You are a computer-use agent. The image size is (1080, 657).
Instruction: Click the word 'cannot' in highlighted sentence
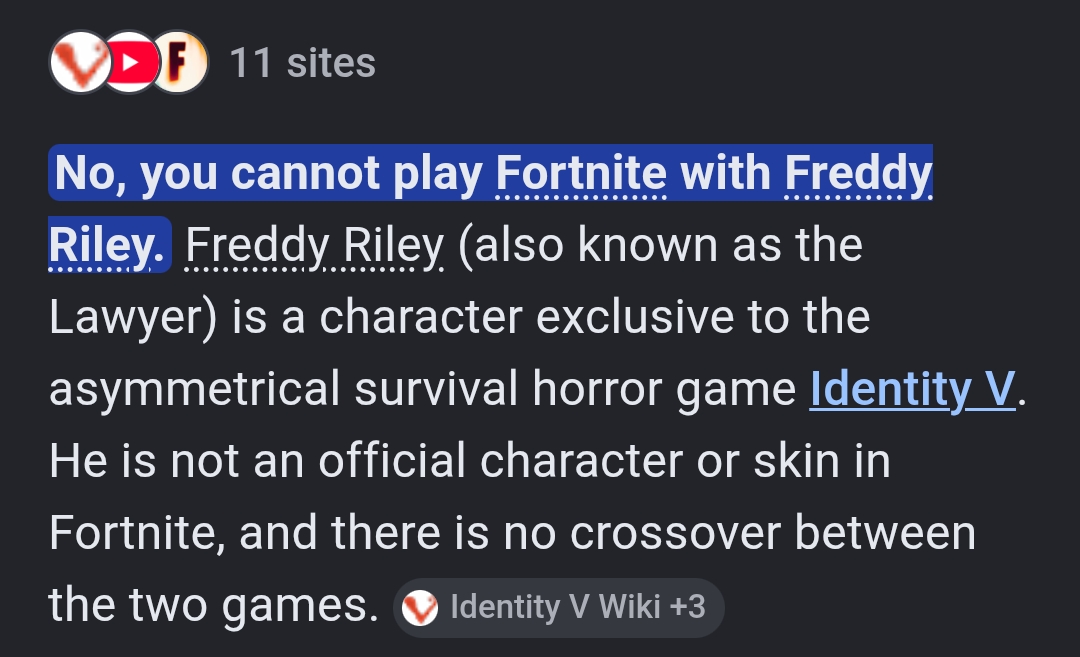point(305,172)
